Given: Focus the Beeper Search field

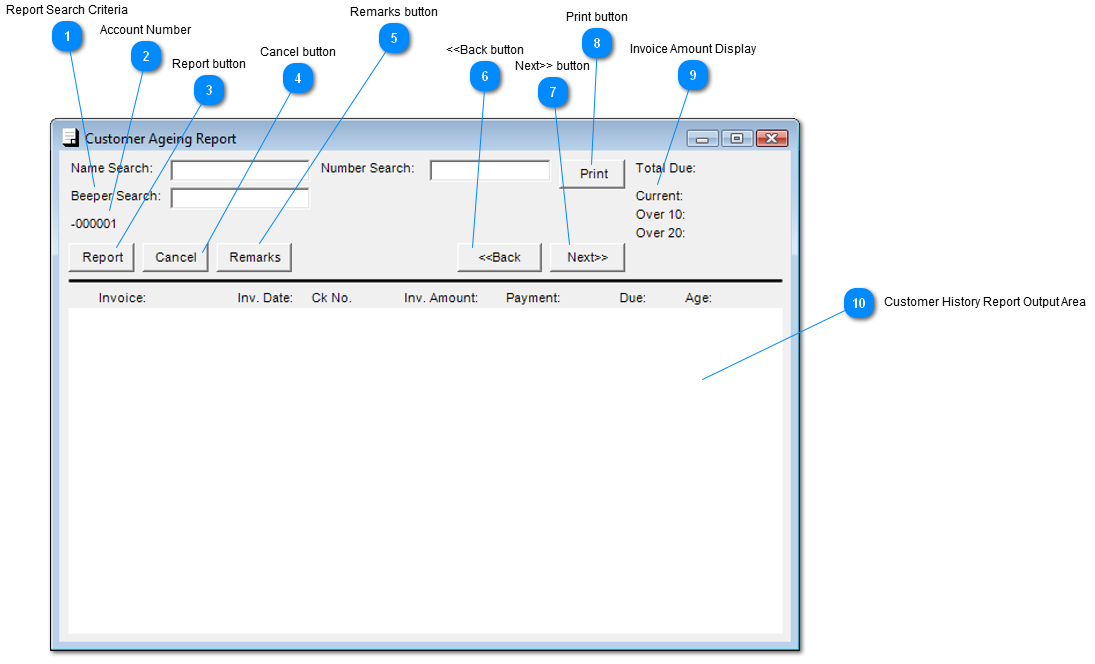Looking at the screenshot, I should (240, 198).
